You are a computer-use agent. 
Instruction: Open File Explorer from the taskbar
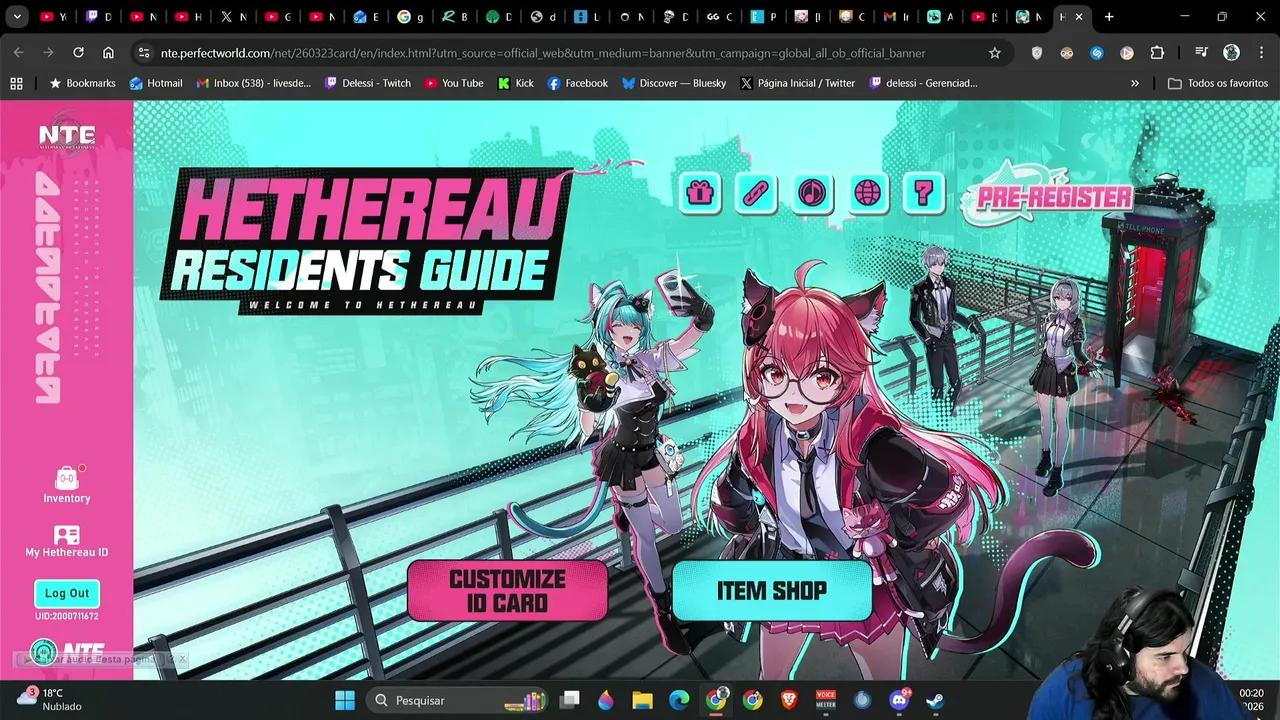point(642,700)
